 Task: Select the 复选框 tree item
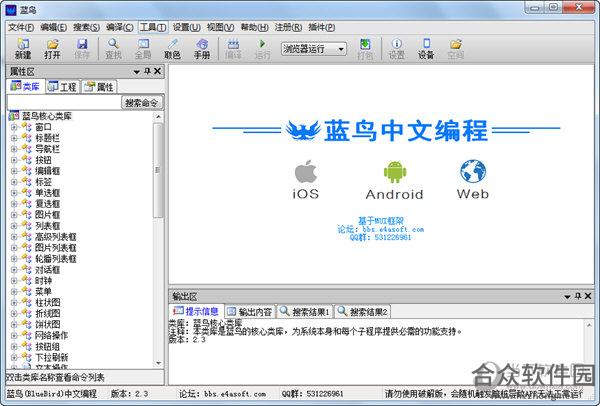[x=47, y=204]
